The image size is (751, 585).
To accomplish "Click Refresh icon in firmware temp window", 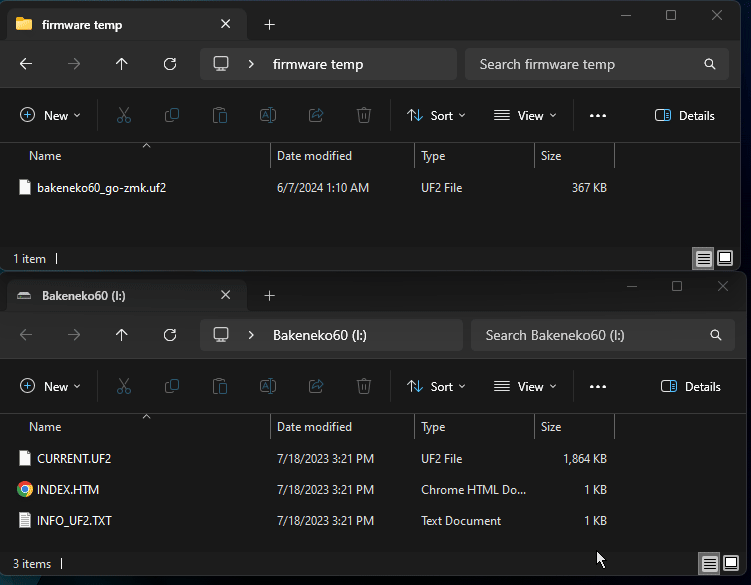I will pyautogui.click(x=170, y=64).
